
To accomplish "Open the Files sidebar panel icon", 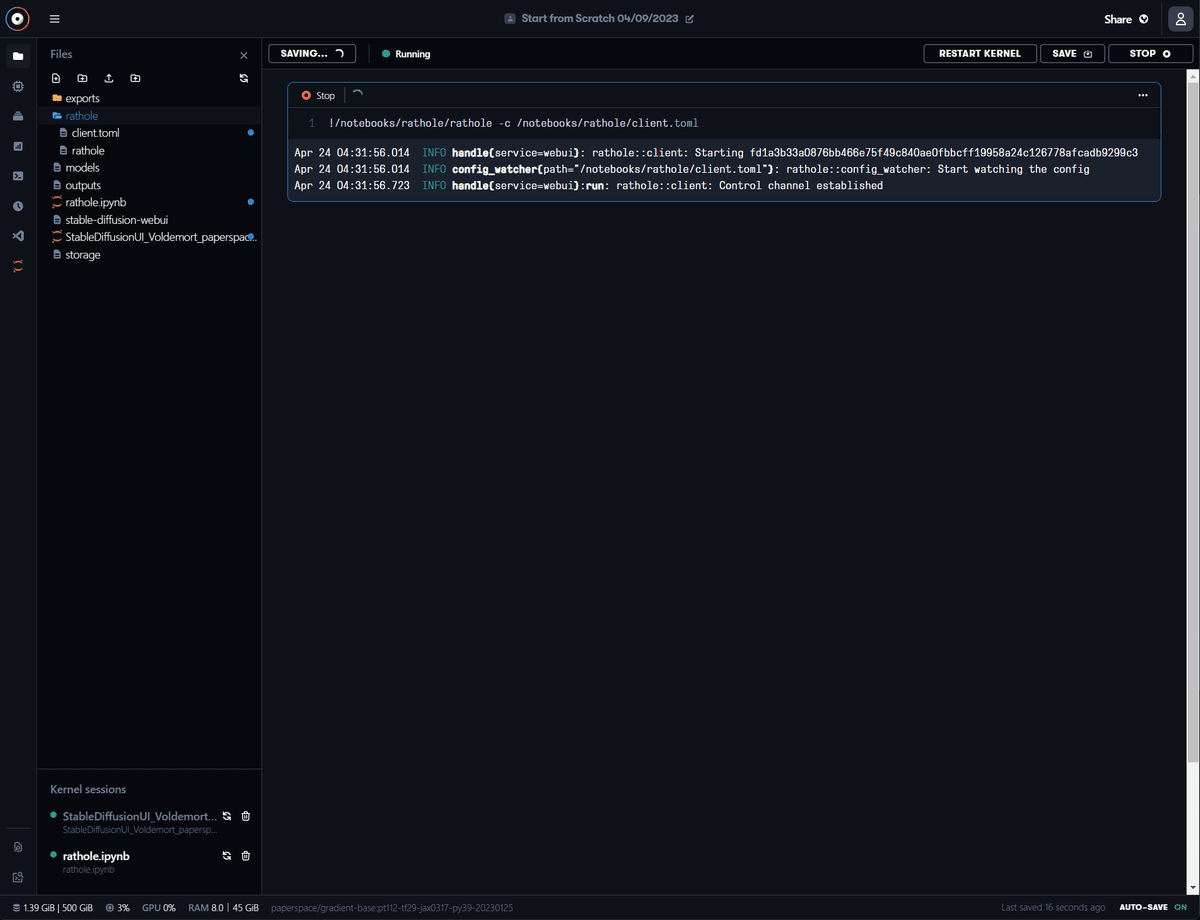I will [x=18, y=57].
